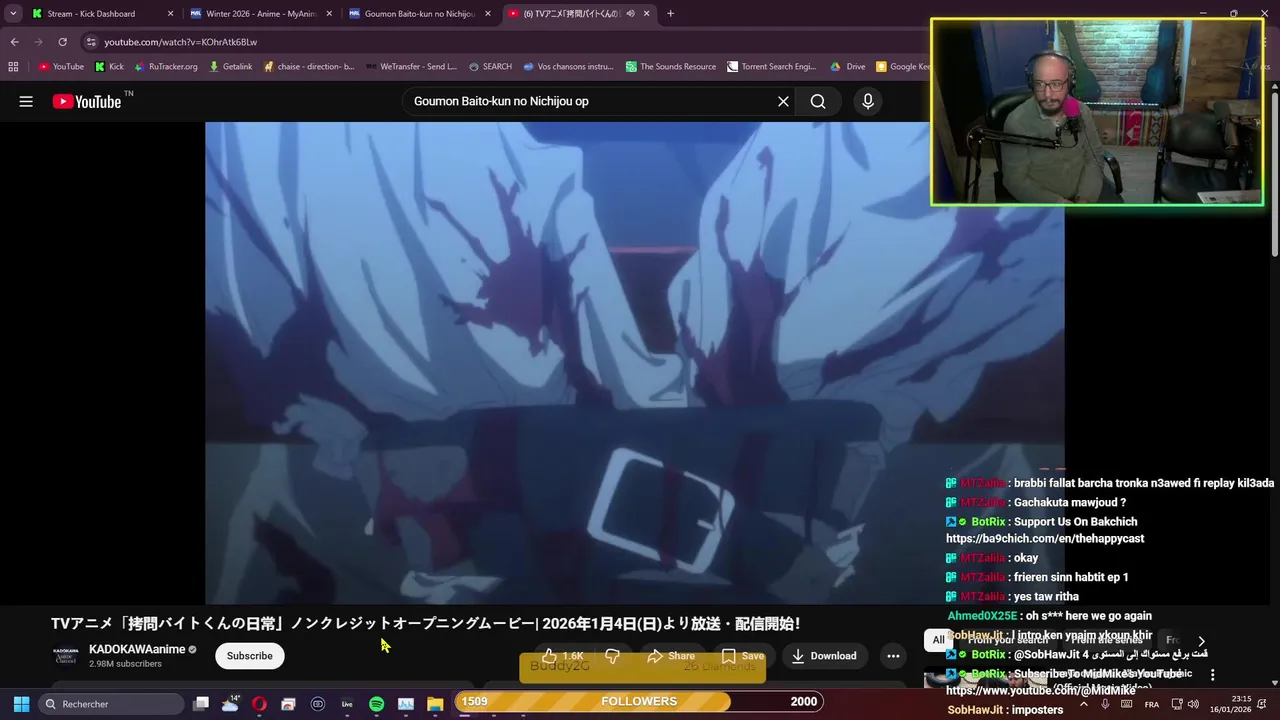
Task: Open Task View from taskbar
Action: (x=201, y=704)
